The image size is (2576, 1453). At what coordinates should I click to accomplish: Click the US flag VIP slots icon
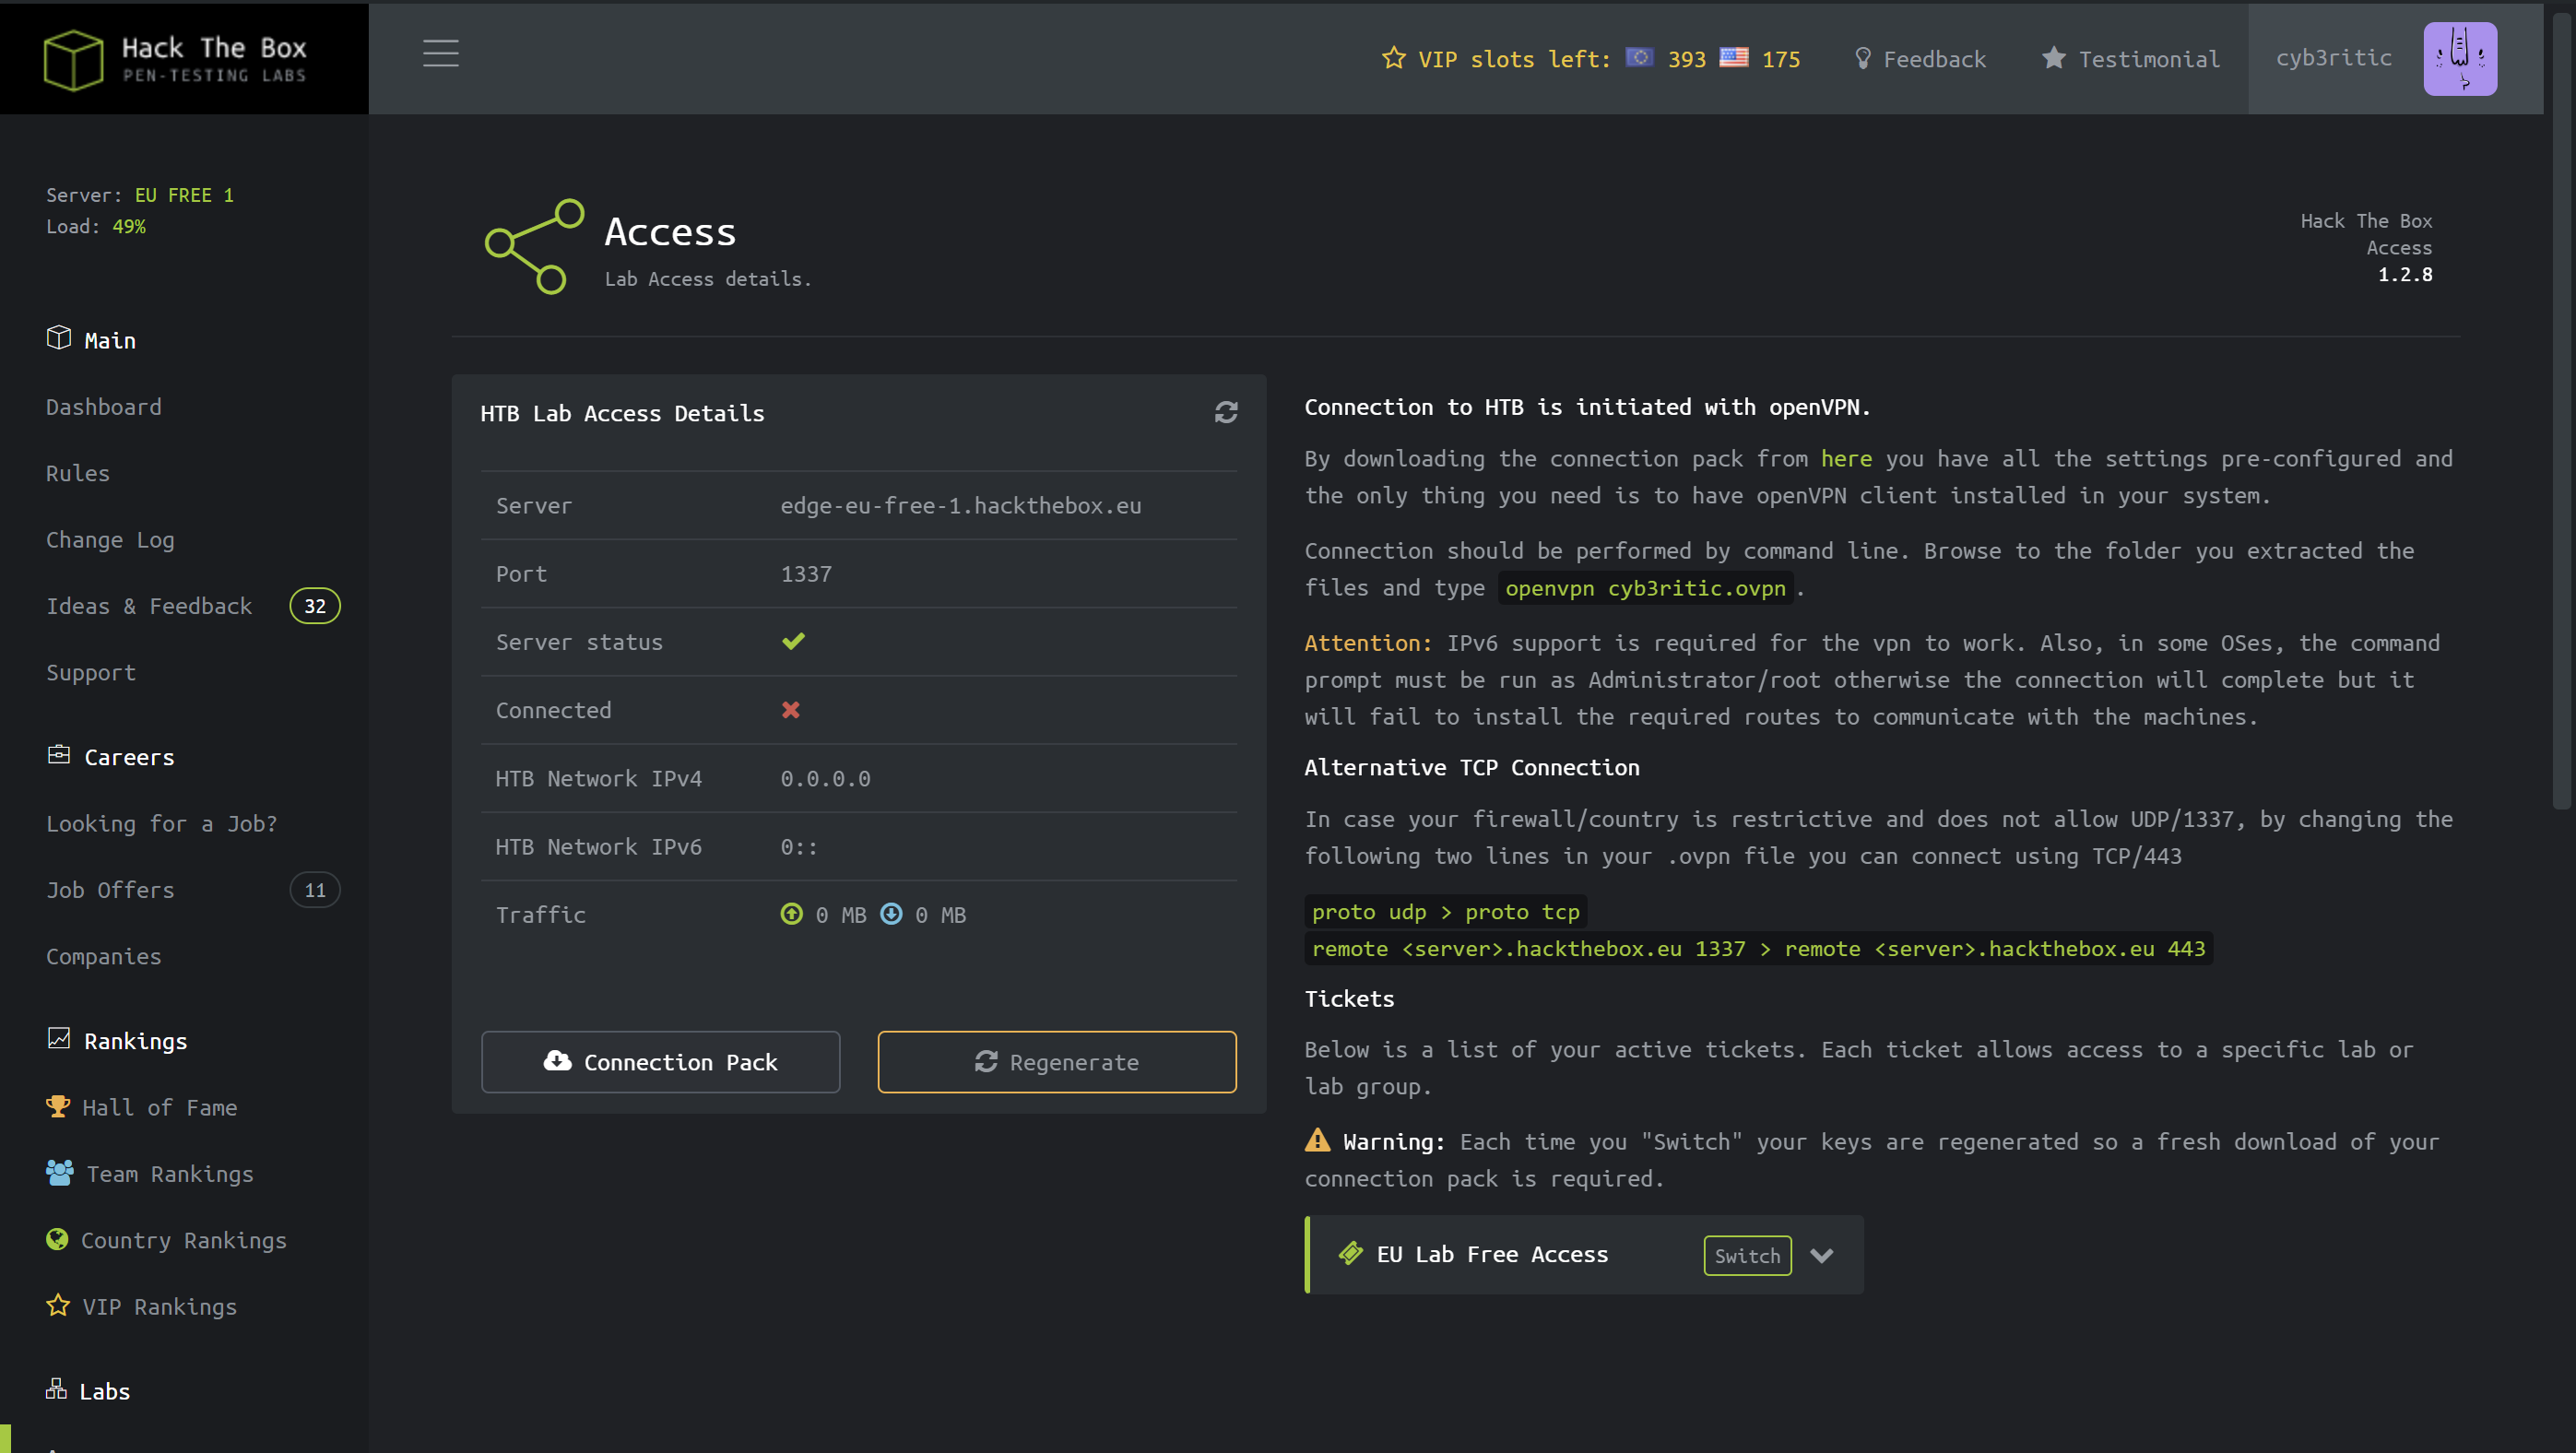[1734, 58]
